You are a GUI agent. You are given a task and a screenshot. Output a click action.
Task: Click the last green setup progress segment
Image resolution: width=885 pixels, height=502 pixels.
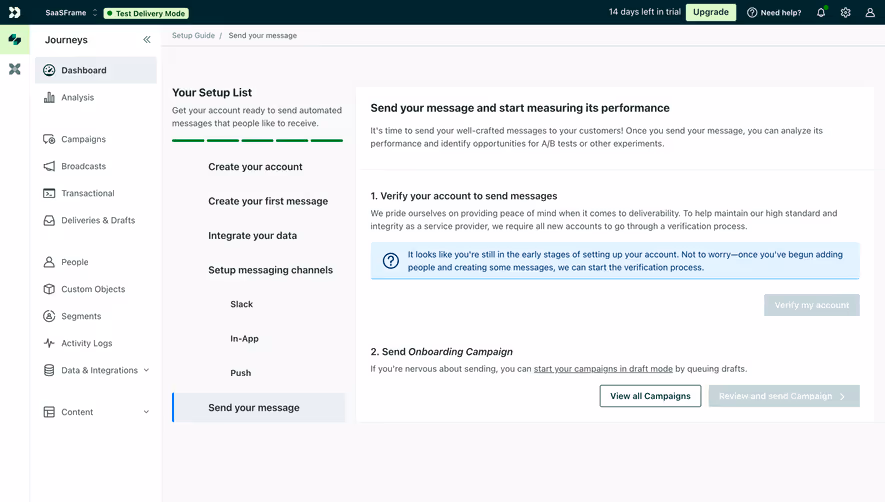tap(327, 140)
